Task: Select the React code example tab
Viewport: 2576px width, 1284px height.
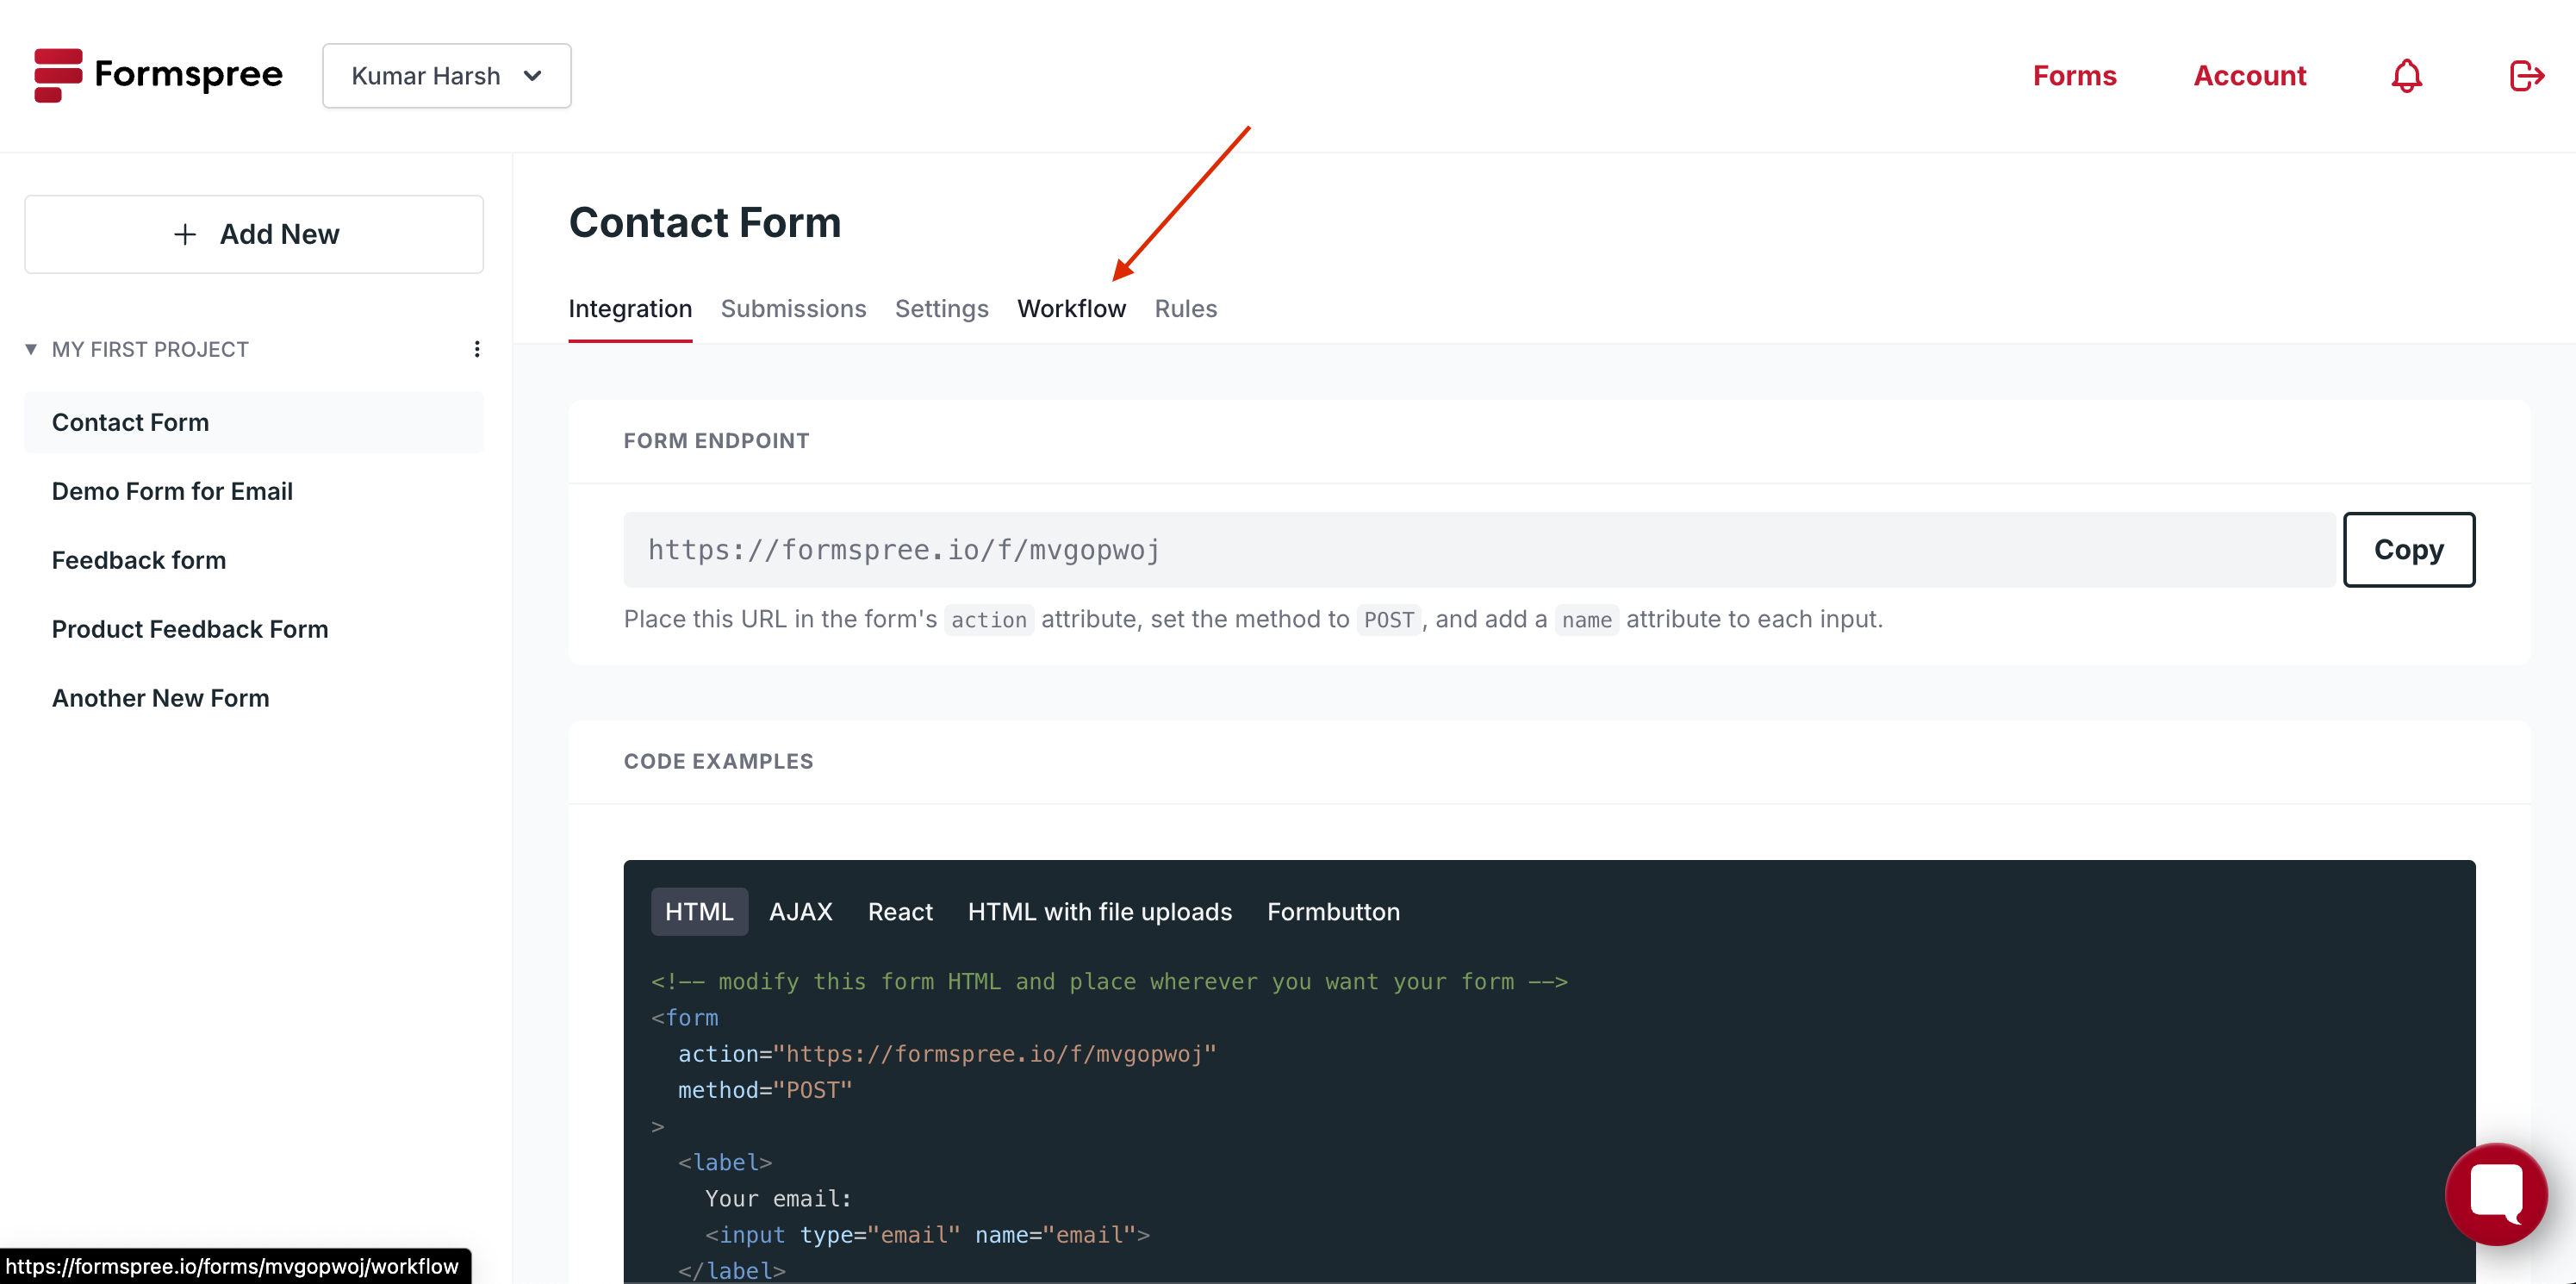Action: [x=899, y=911]
